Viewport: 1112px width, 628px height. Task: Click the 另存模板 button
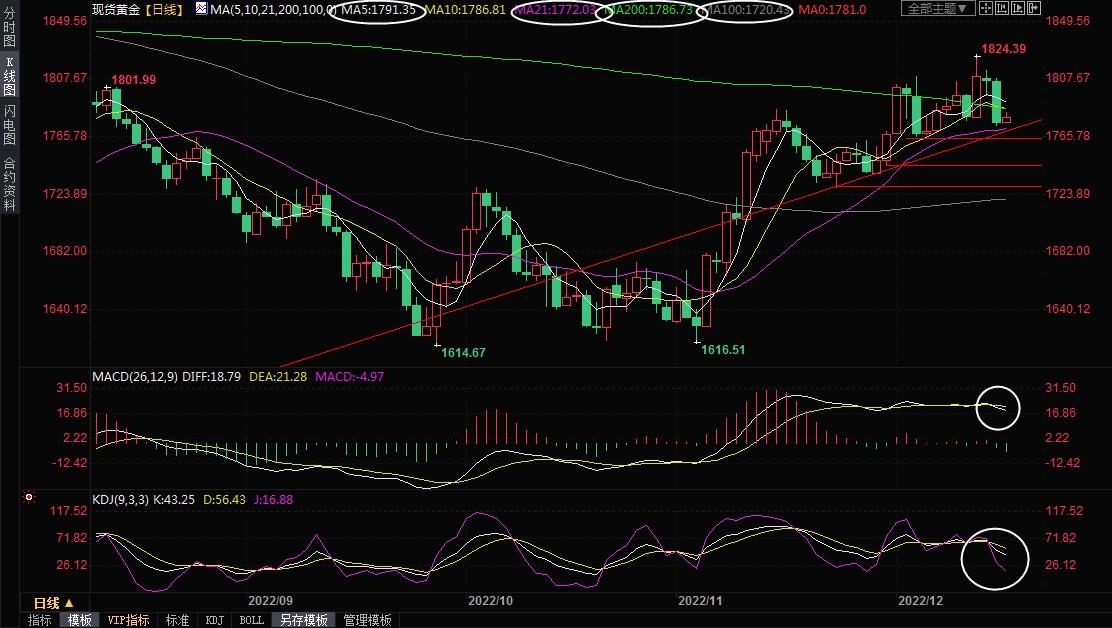pyautogui.click(x=304, y=620)
